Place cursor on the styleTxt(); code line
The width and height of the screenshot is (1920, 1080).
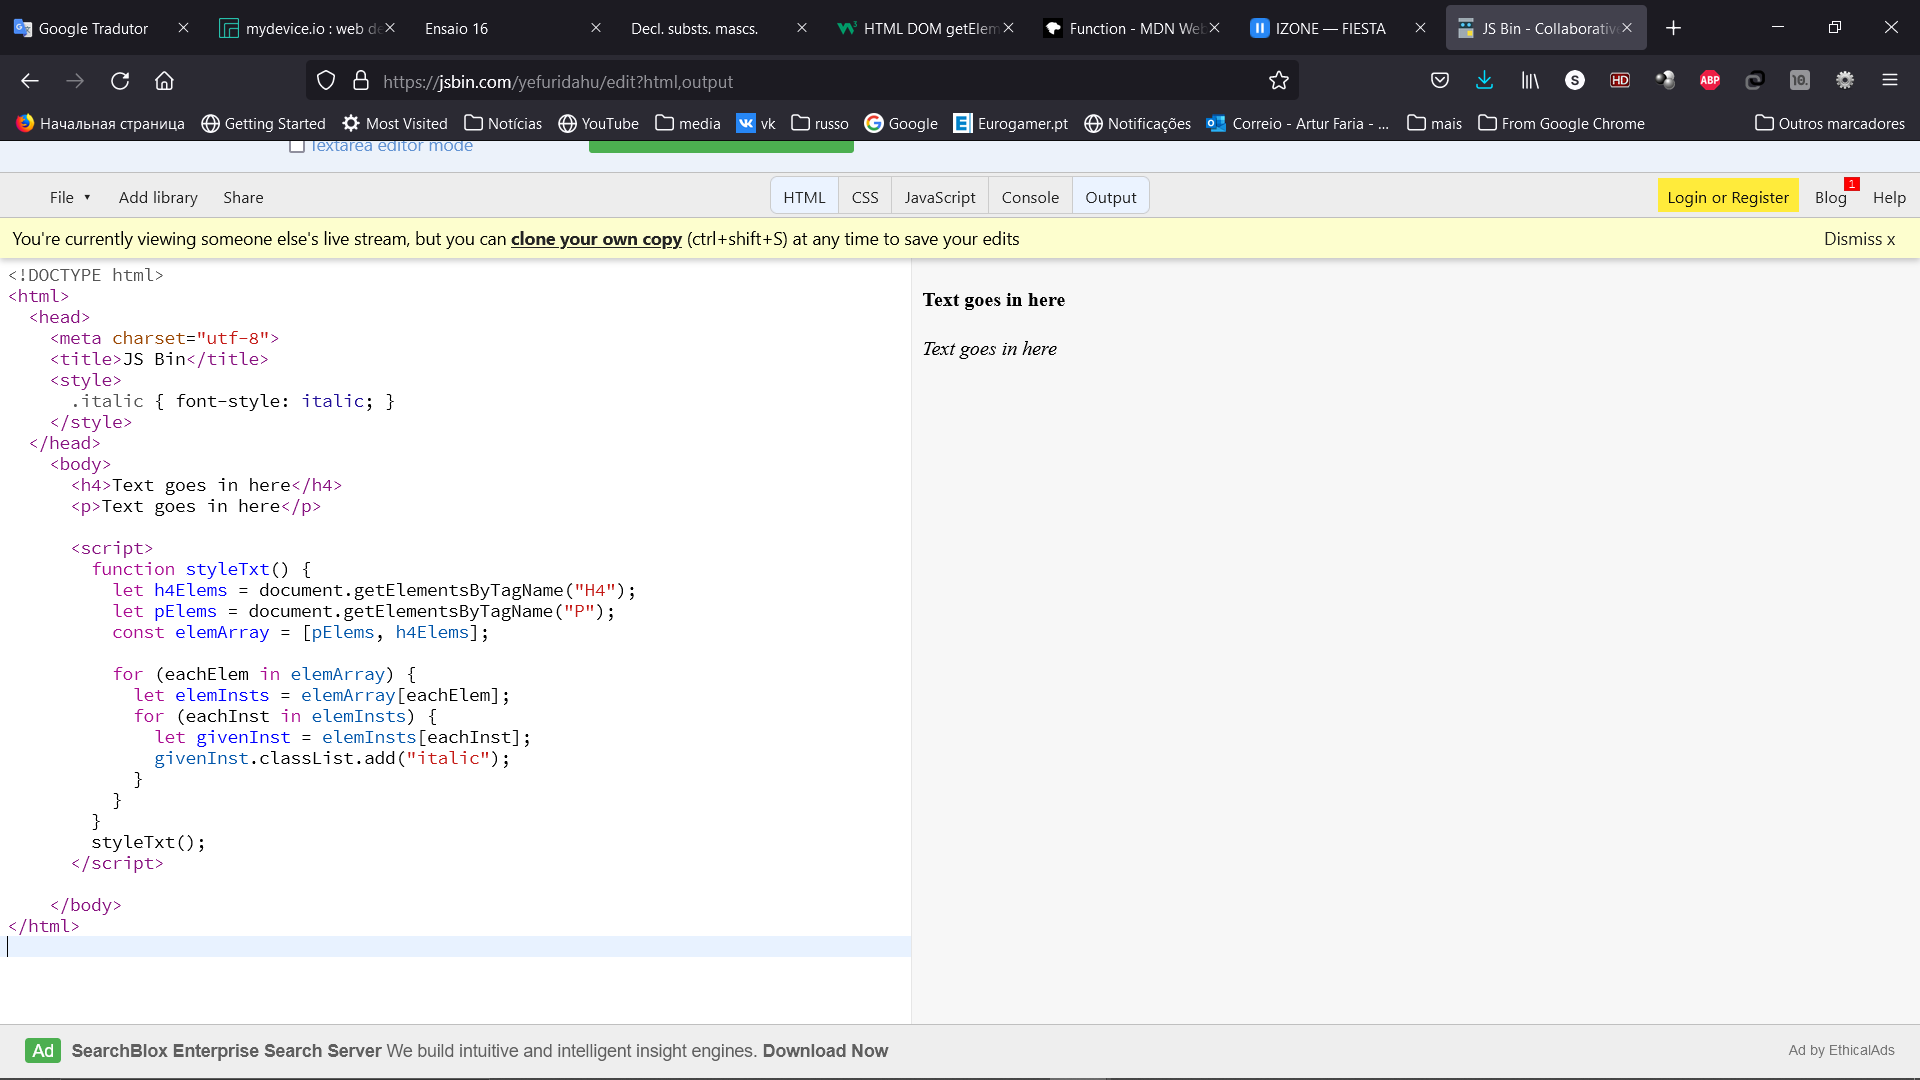click(148, 842)
